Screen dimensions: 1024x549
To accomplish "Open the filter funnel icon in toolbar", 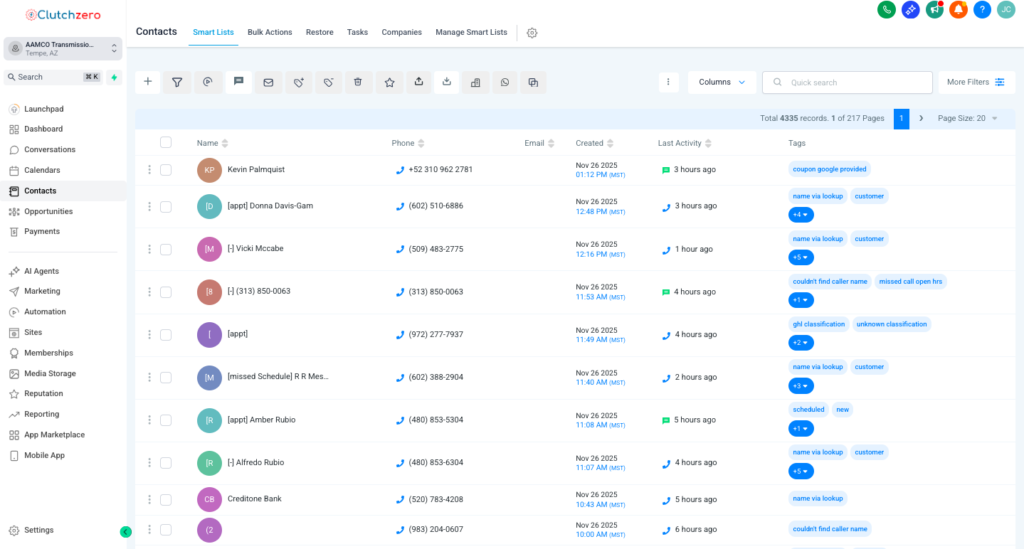I will (x=177, y=82).
